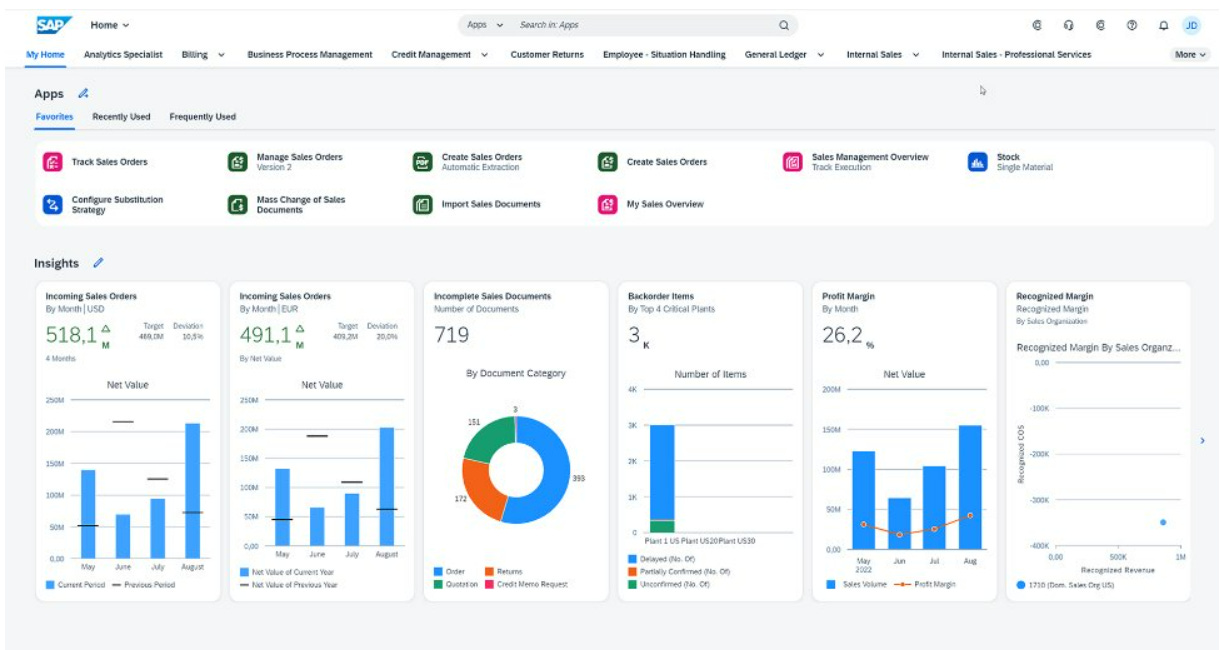This screenshot has height=650, width=1220.
Task: Open the help question mark icon
Action: pyautogui.click(x=1132, y=25)
